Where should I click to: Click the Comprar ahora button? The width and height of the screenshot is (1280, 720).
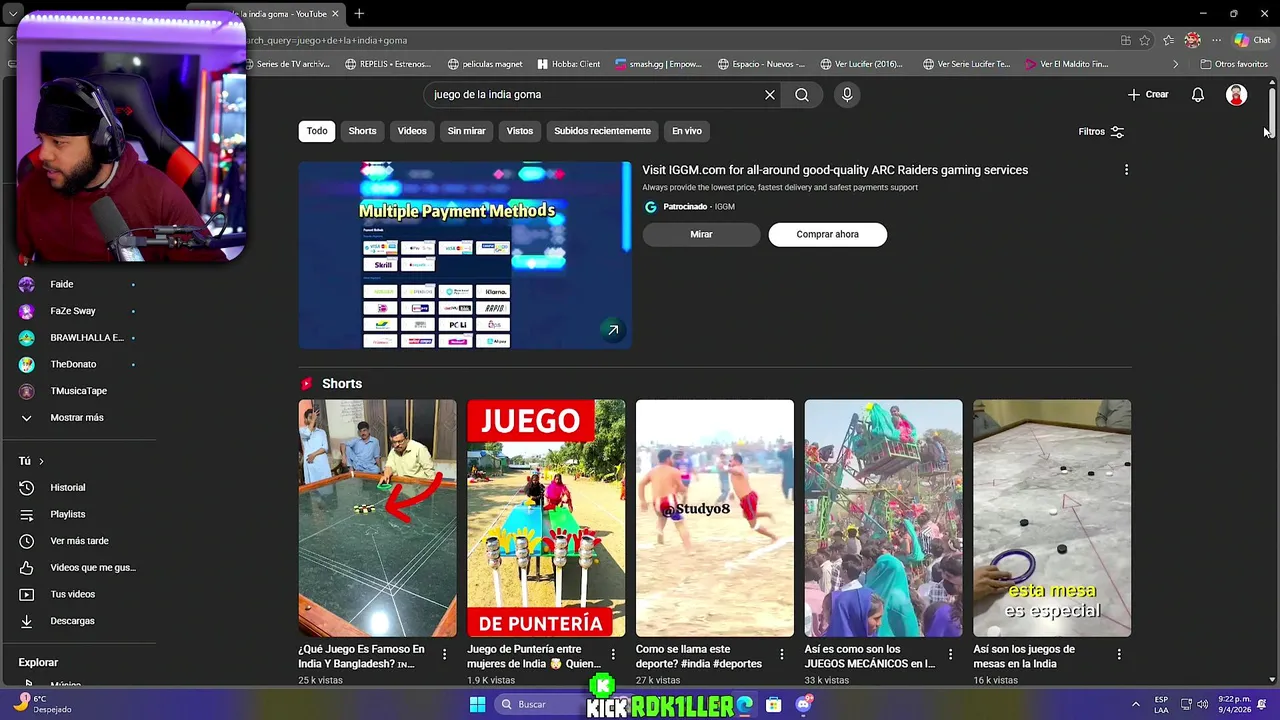[827, 234]
